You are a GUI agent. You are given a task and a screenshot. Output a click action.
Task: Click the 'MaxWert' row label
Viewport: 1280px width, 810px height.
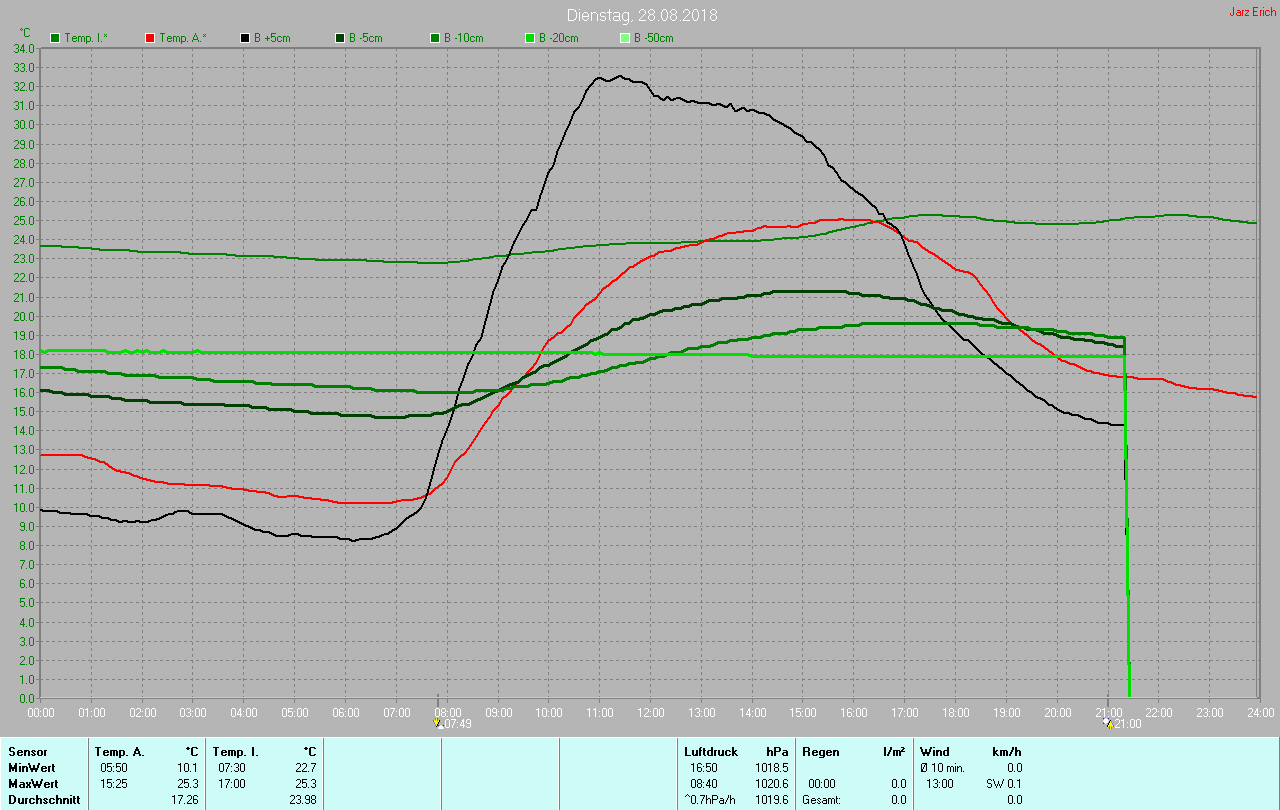[x=32, y=783]
